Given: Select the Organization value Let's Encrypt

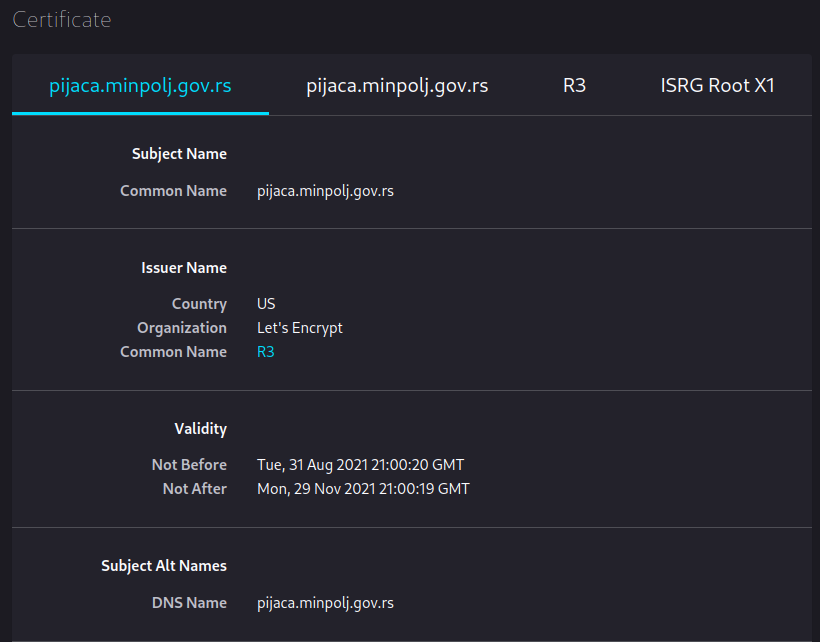Looking at the screenshot, I should 300,328.
